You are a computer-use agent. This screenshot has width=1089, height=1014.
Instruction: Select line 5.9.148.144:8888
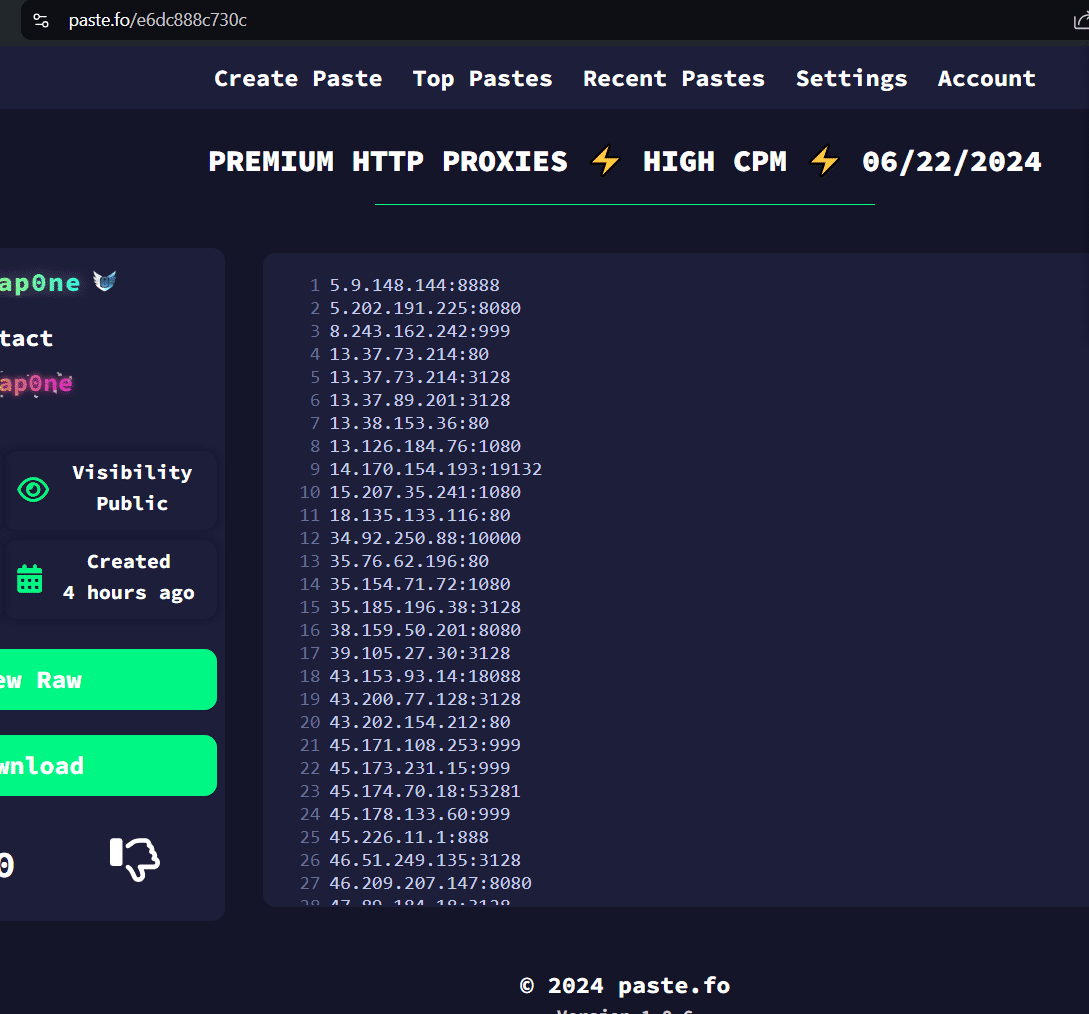(414, 285)
